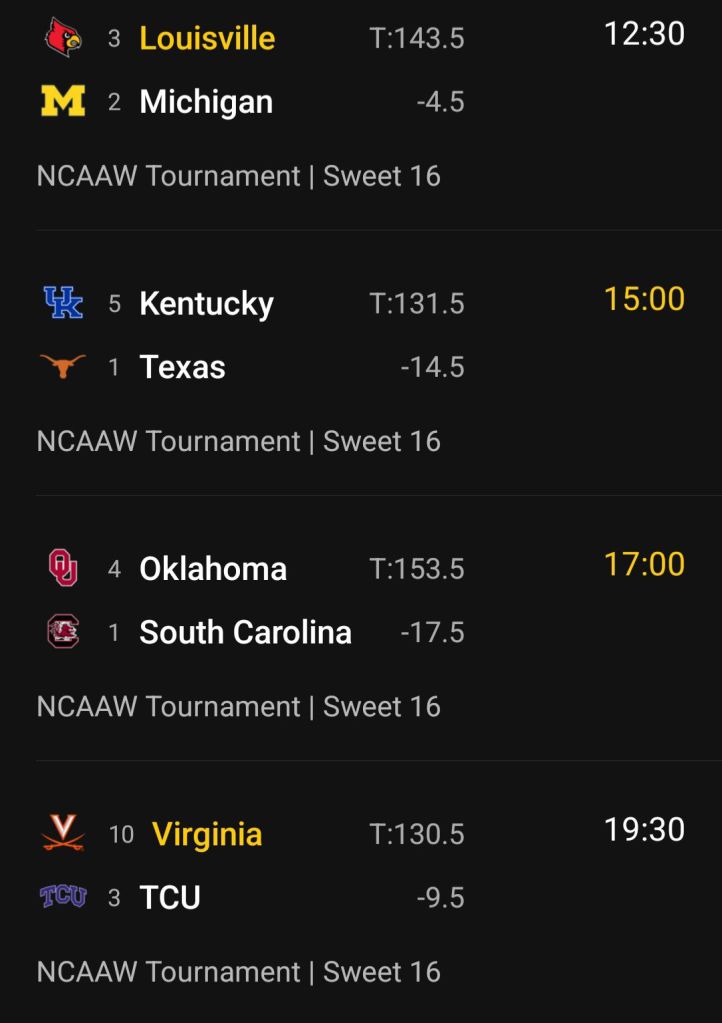Tap the Kentucky UK logo
The height and width of the screenshot is (1023, 722).
[x=63, y=303]
